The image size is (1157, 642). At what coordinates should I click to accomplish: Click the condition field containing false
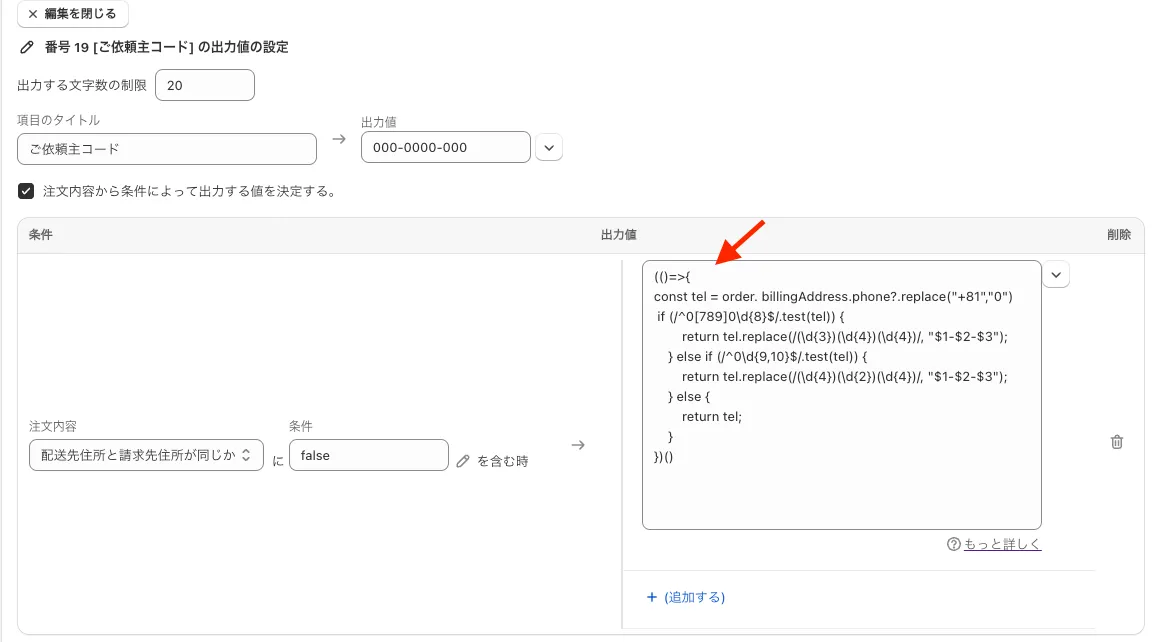pyautogui.click(x=368, y=455)
